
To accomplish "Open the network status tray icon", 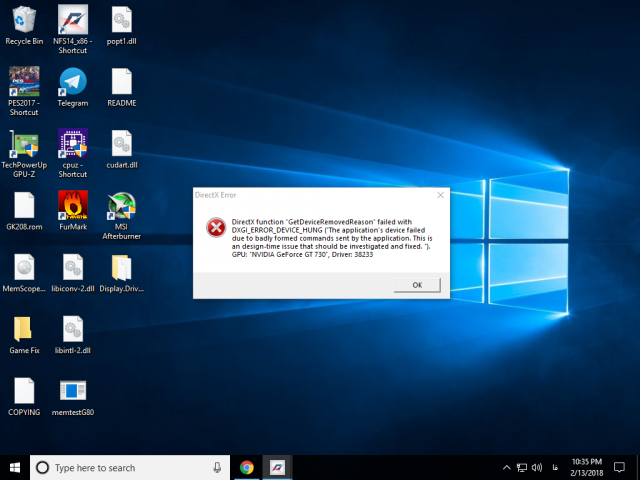I will pos(522,467).
